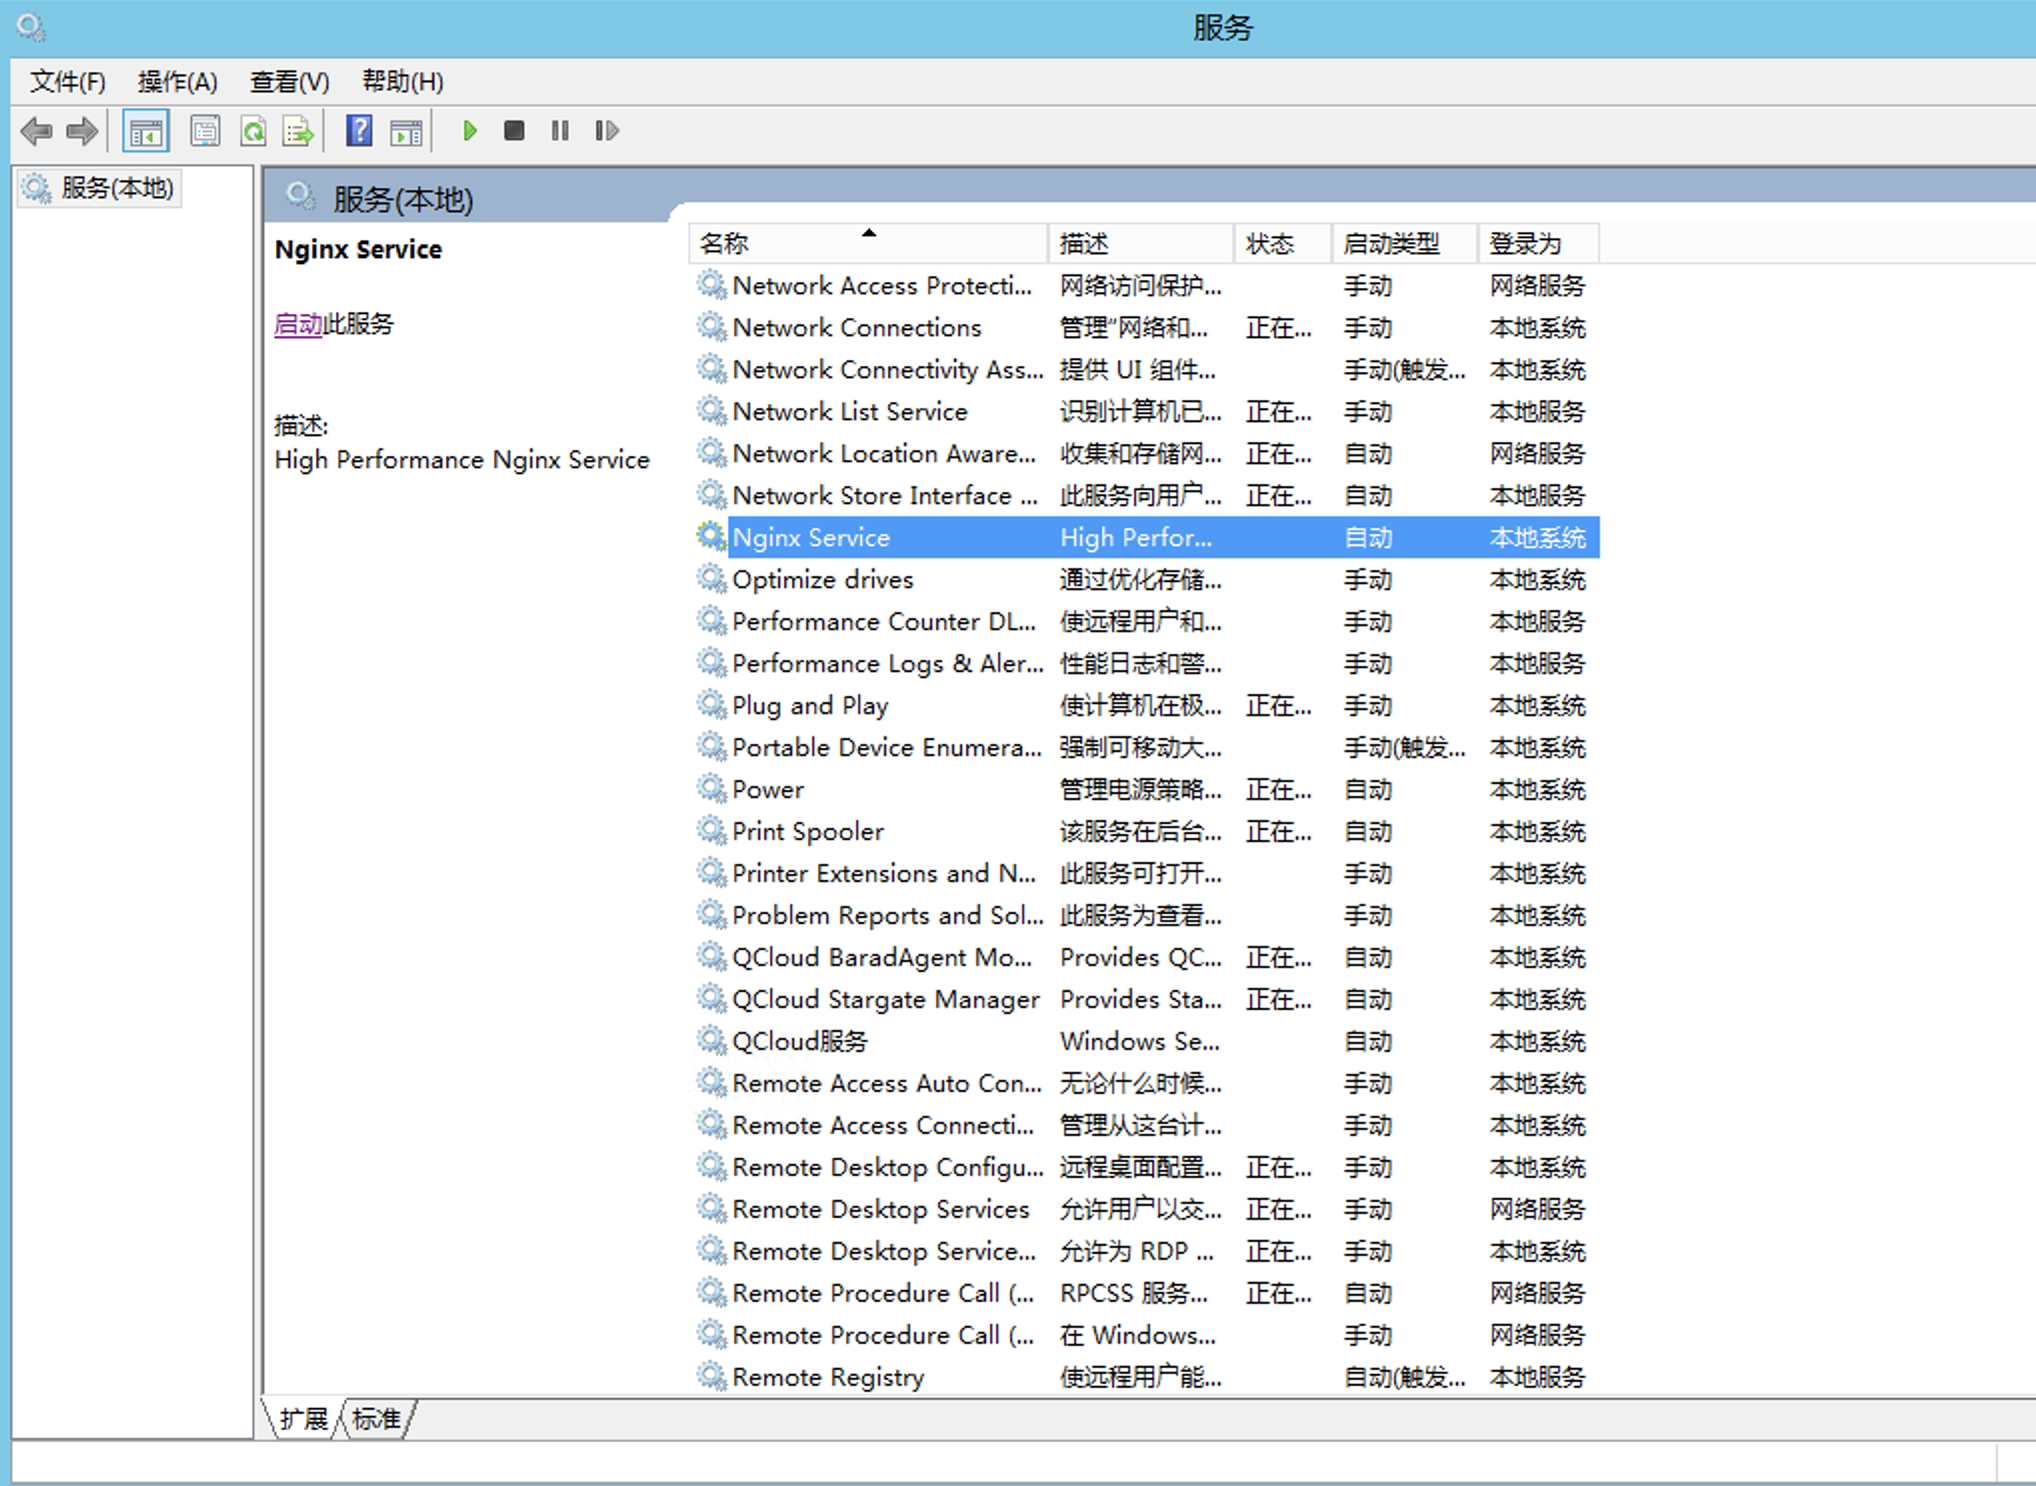
Task: Open the 操作(A) menu
Action: tap(177, 82)
